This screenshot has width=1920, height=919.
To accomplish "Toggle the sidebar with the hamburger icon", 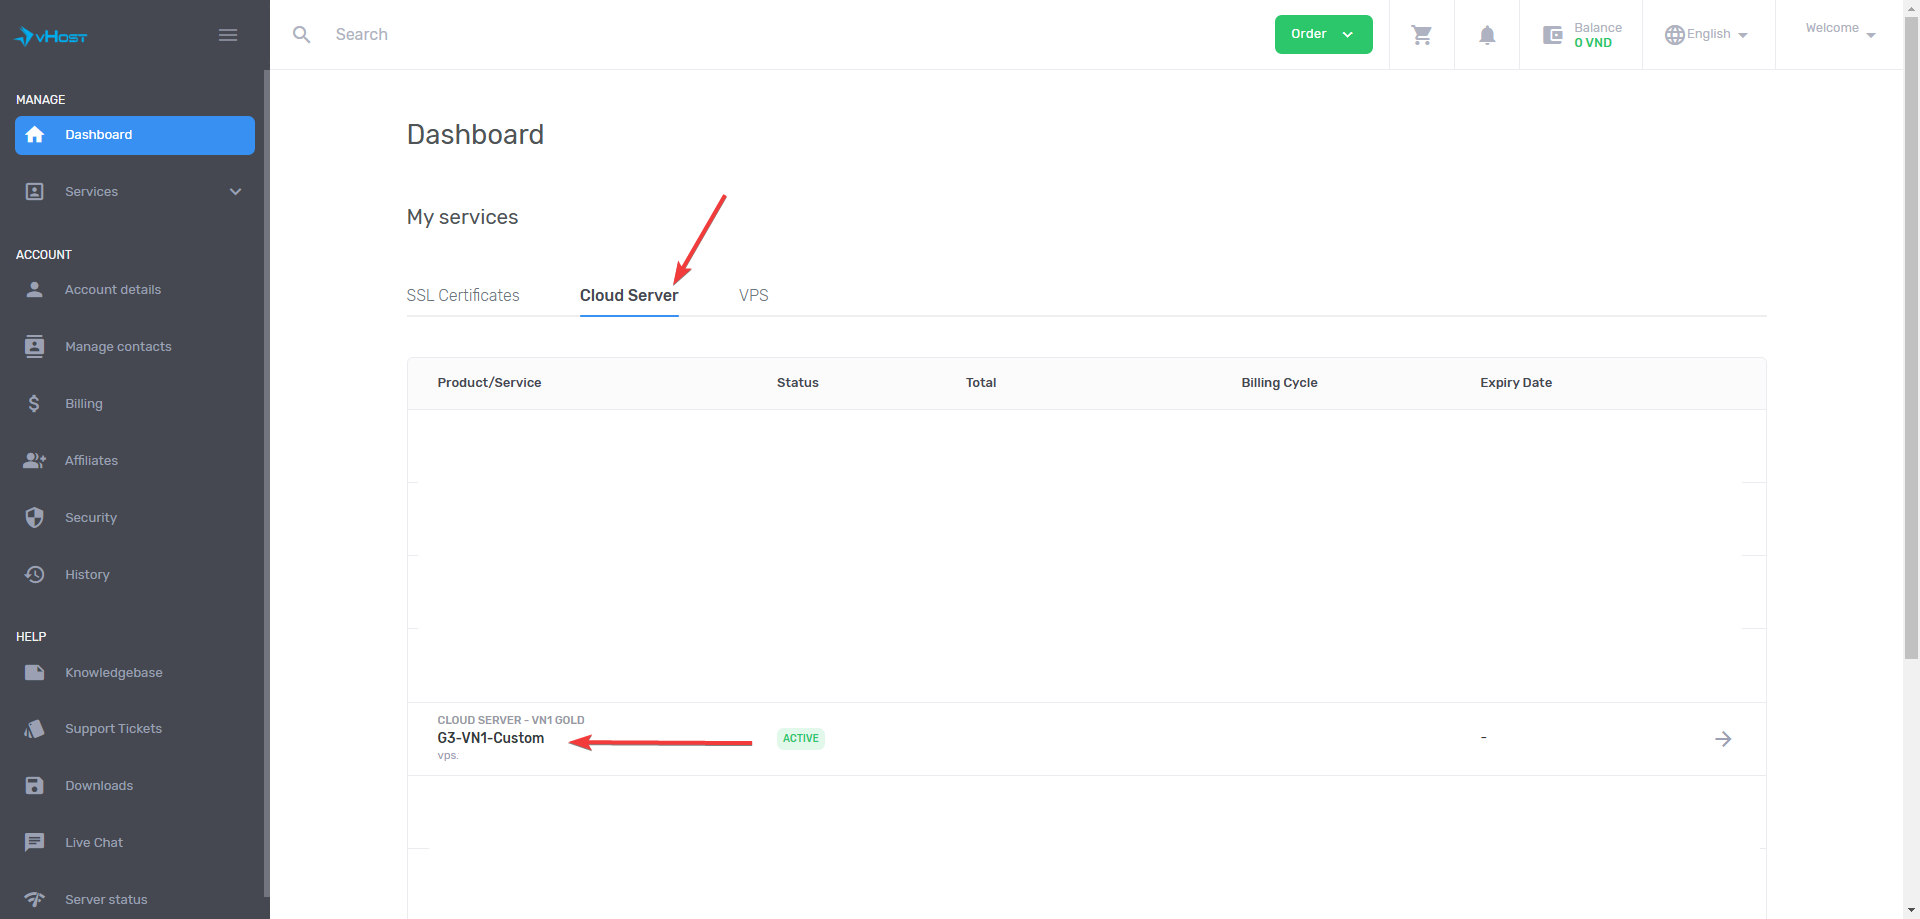I will tap(227, 34).
